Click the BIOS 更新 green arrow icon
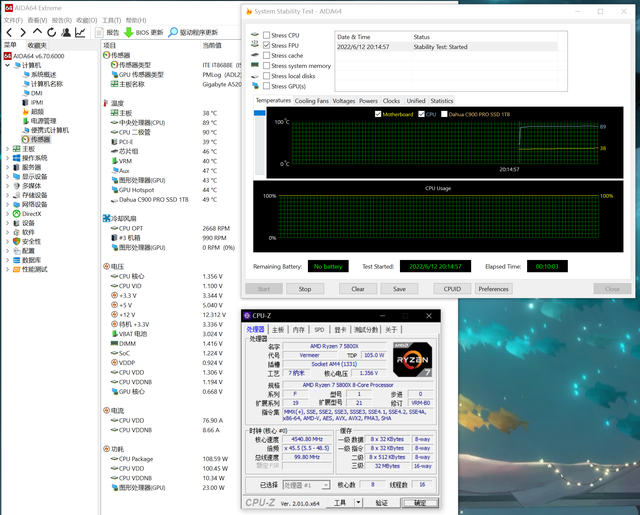Screen dimensions: 640x515 coord(128,32)
